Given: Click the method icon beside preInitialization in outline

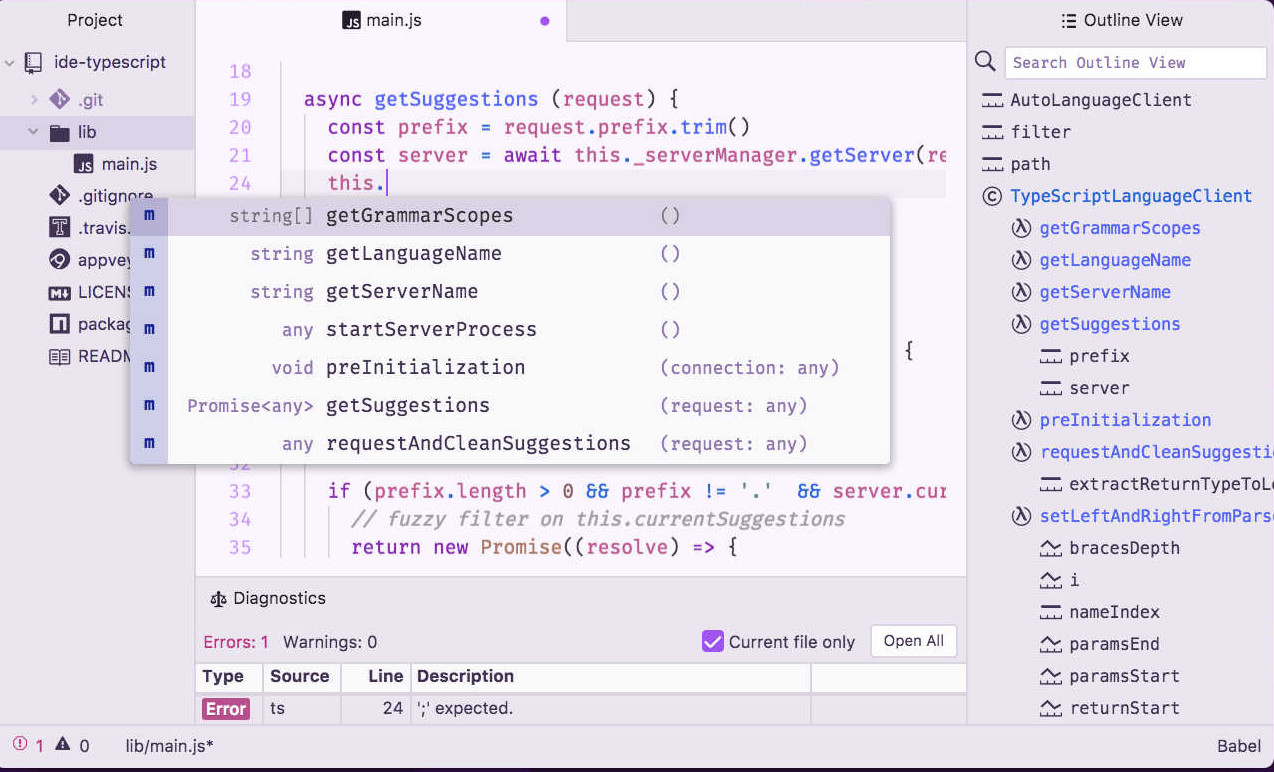Looking at the screenshot, I should [1021, 420].
